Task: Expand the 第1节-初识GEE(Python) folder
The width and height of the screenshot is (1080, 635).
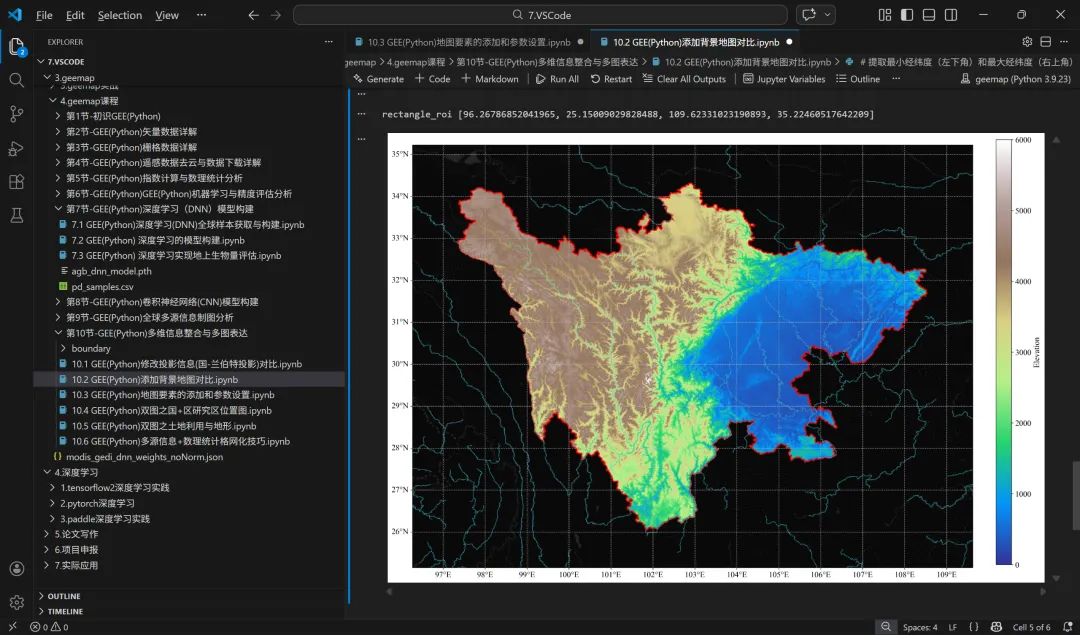Action: pyautogui.click(x=59, y=116)
